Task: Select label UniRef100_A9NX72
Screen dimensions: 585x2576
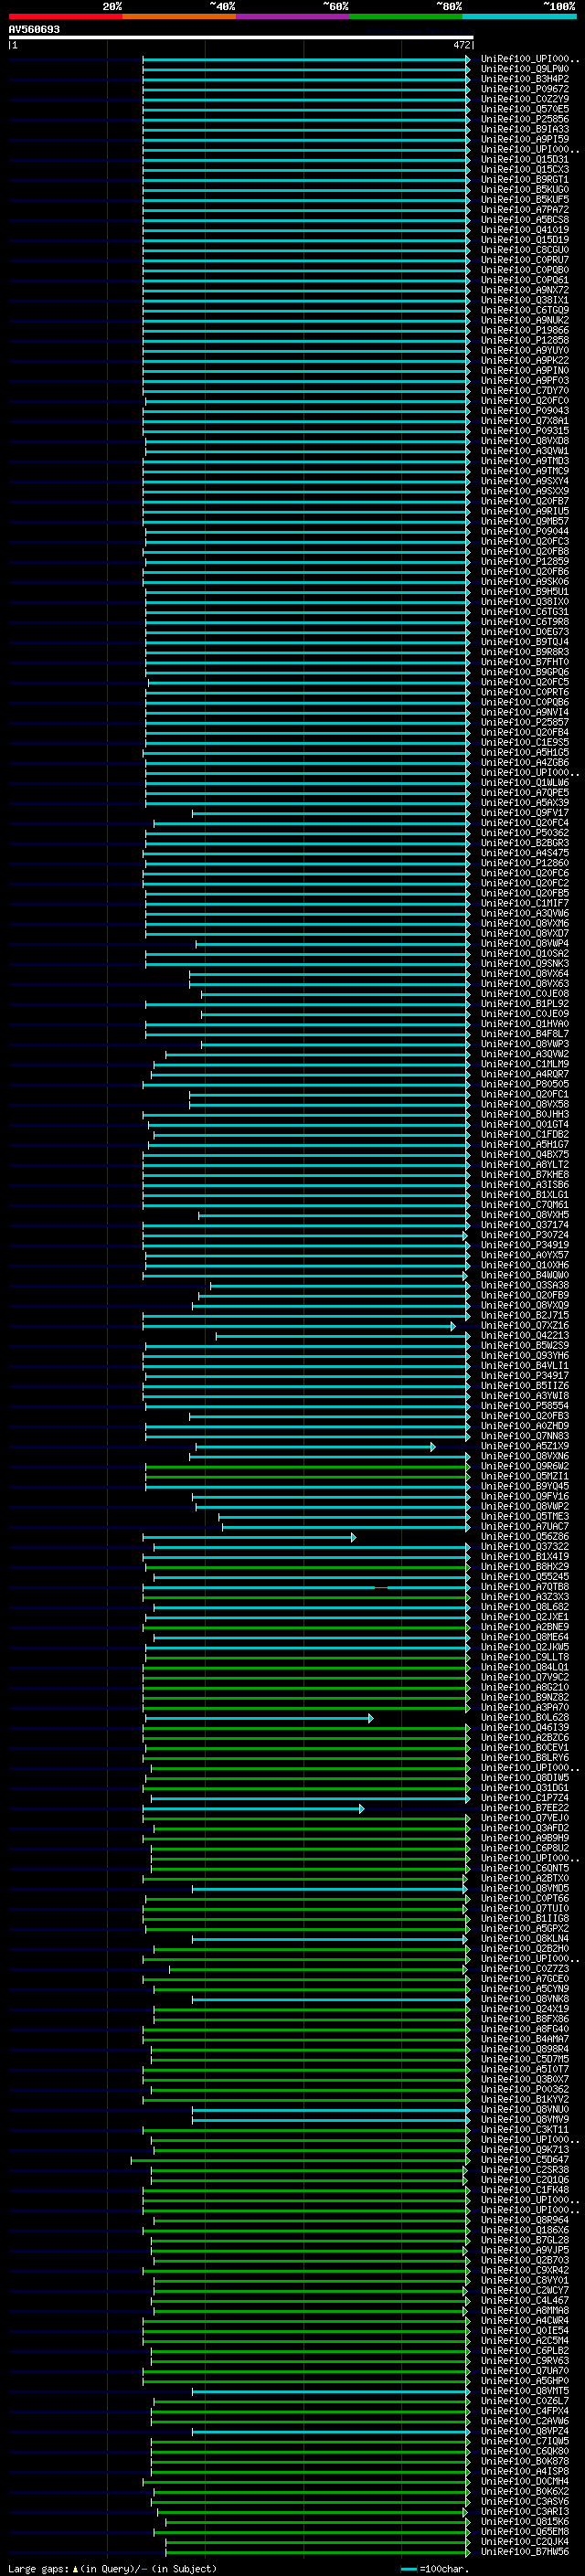Action: click(525, 290)
